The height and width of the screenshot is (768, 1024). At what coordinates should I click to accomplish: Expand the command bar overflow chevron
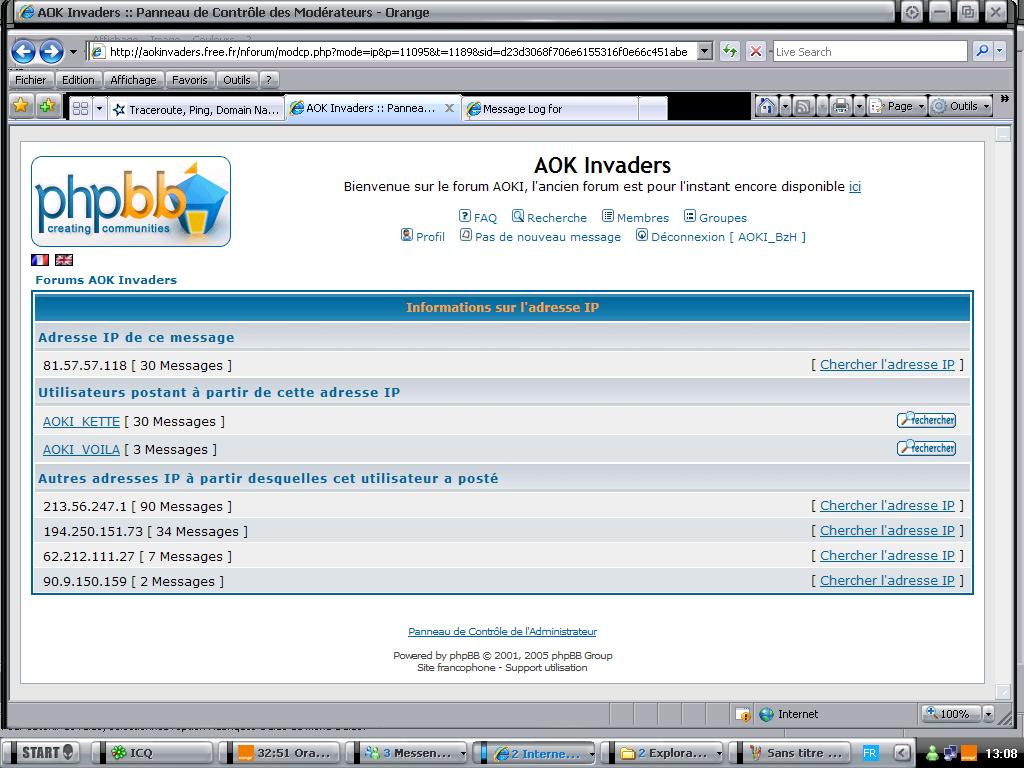[x=1004, y=99]
